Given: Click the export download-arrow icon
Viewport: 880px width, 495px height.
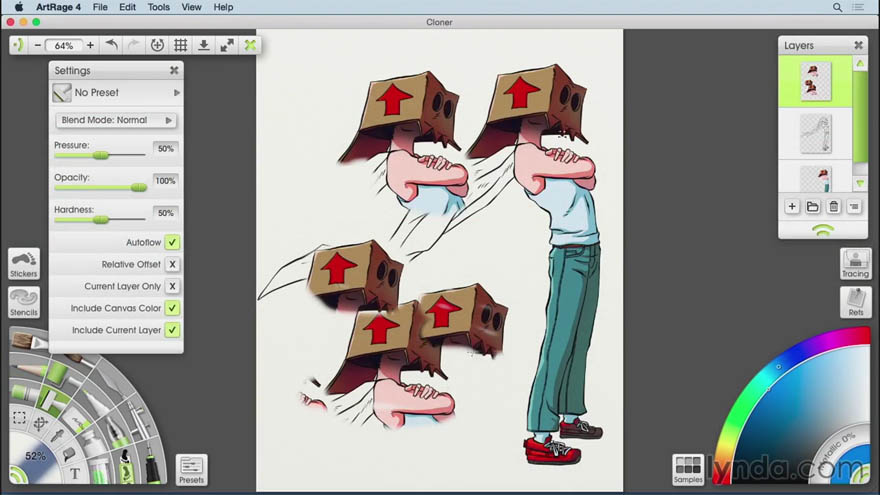Looking at the screenshot, I should (204, 45).
